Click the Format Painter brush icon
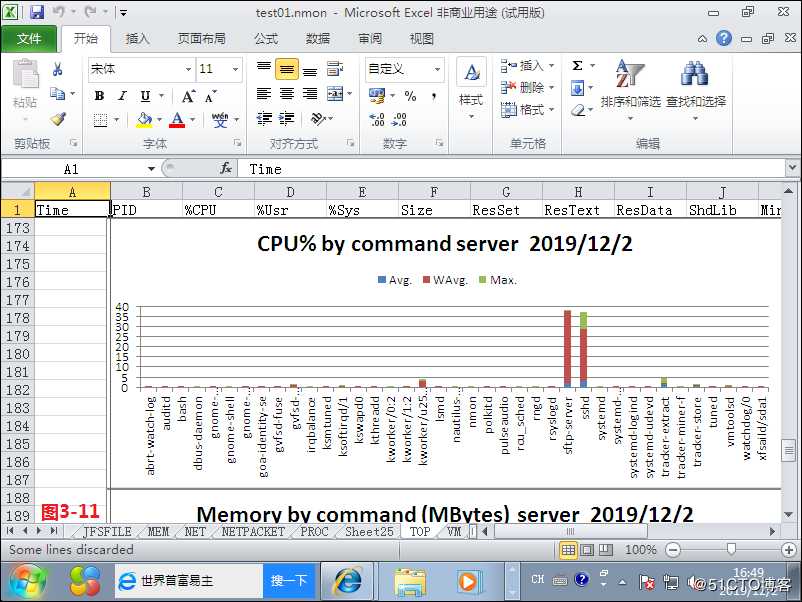Image resolution: width=802 pixels, height=602 pixels. point(57,119)
